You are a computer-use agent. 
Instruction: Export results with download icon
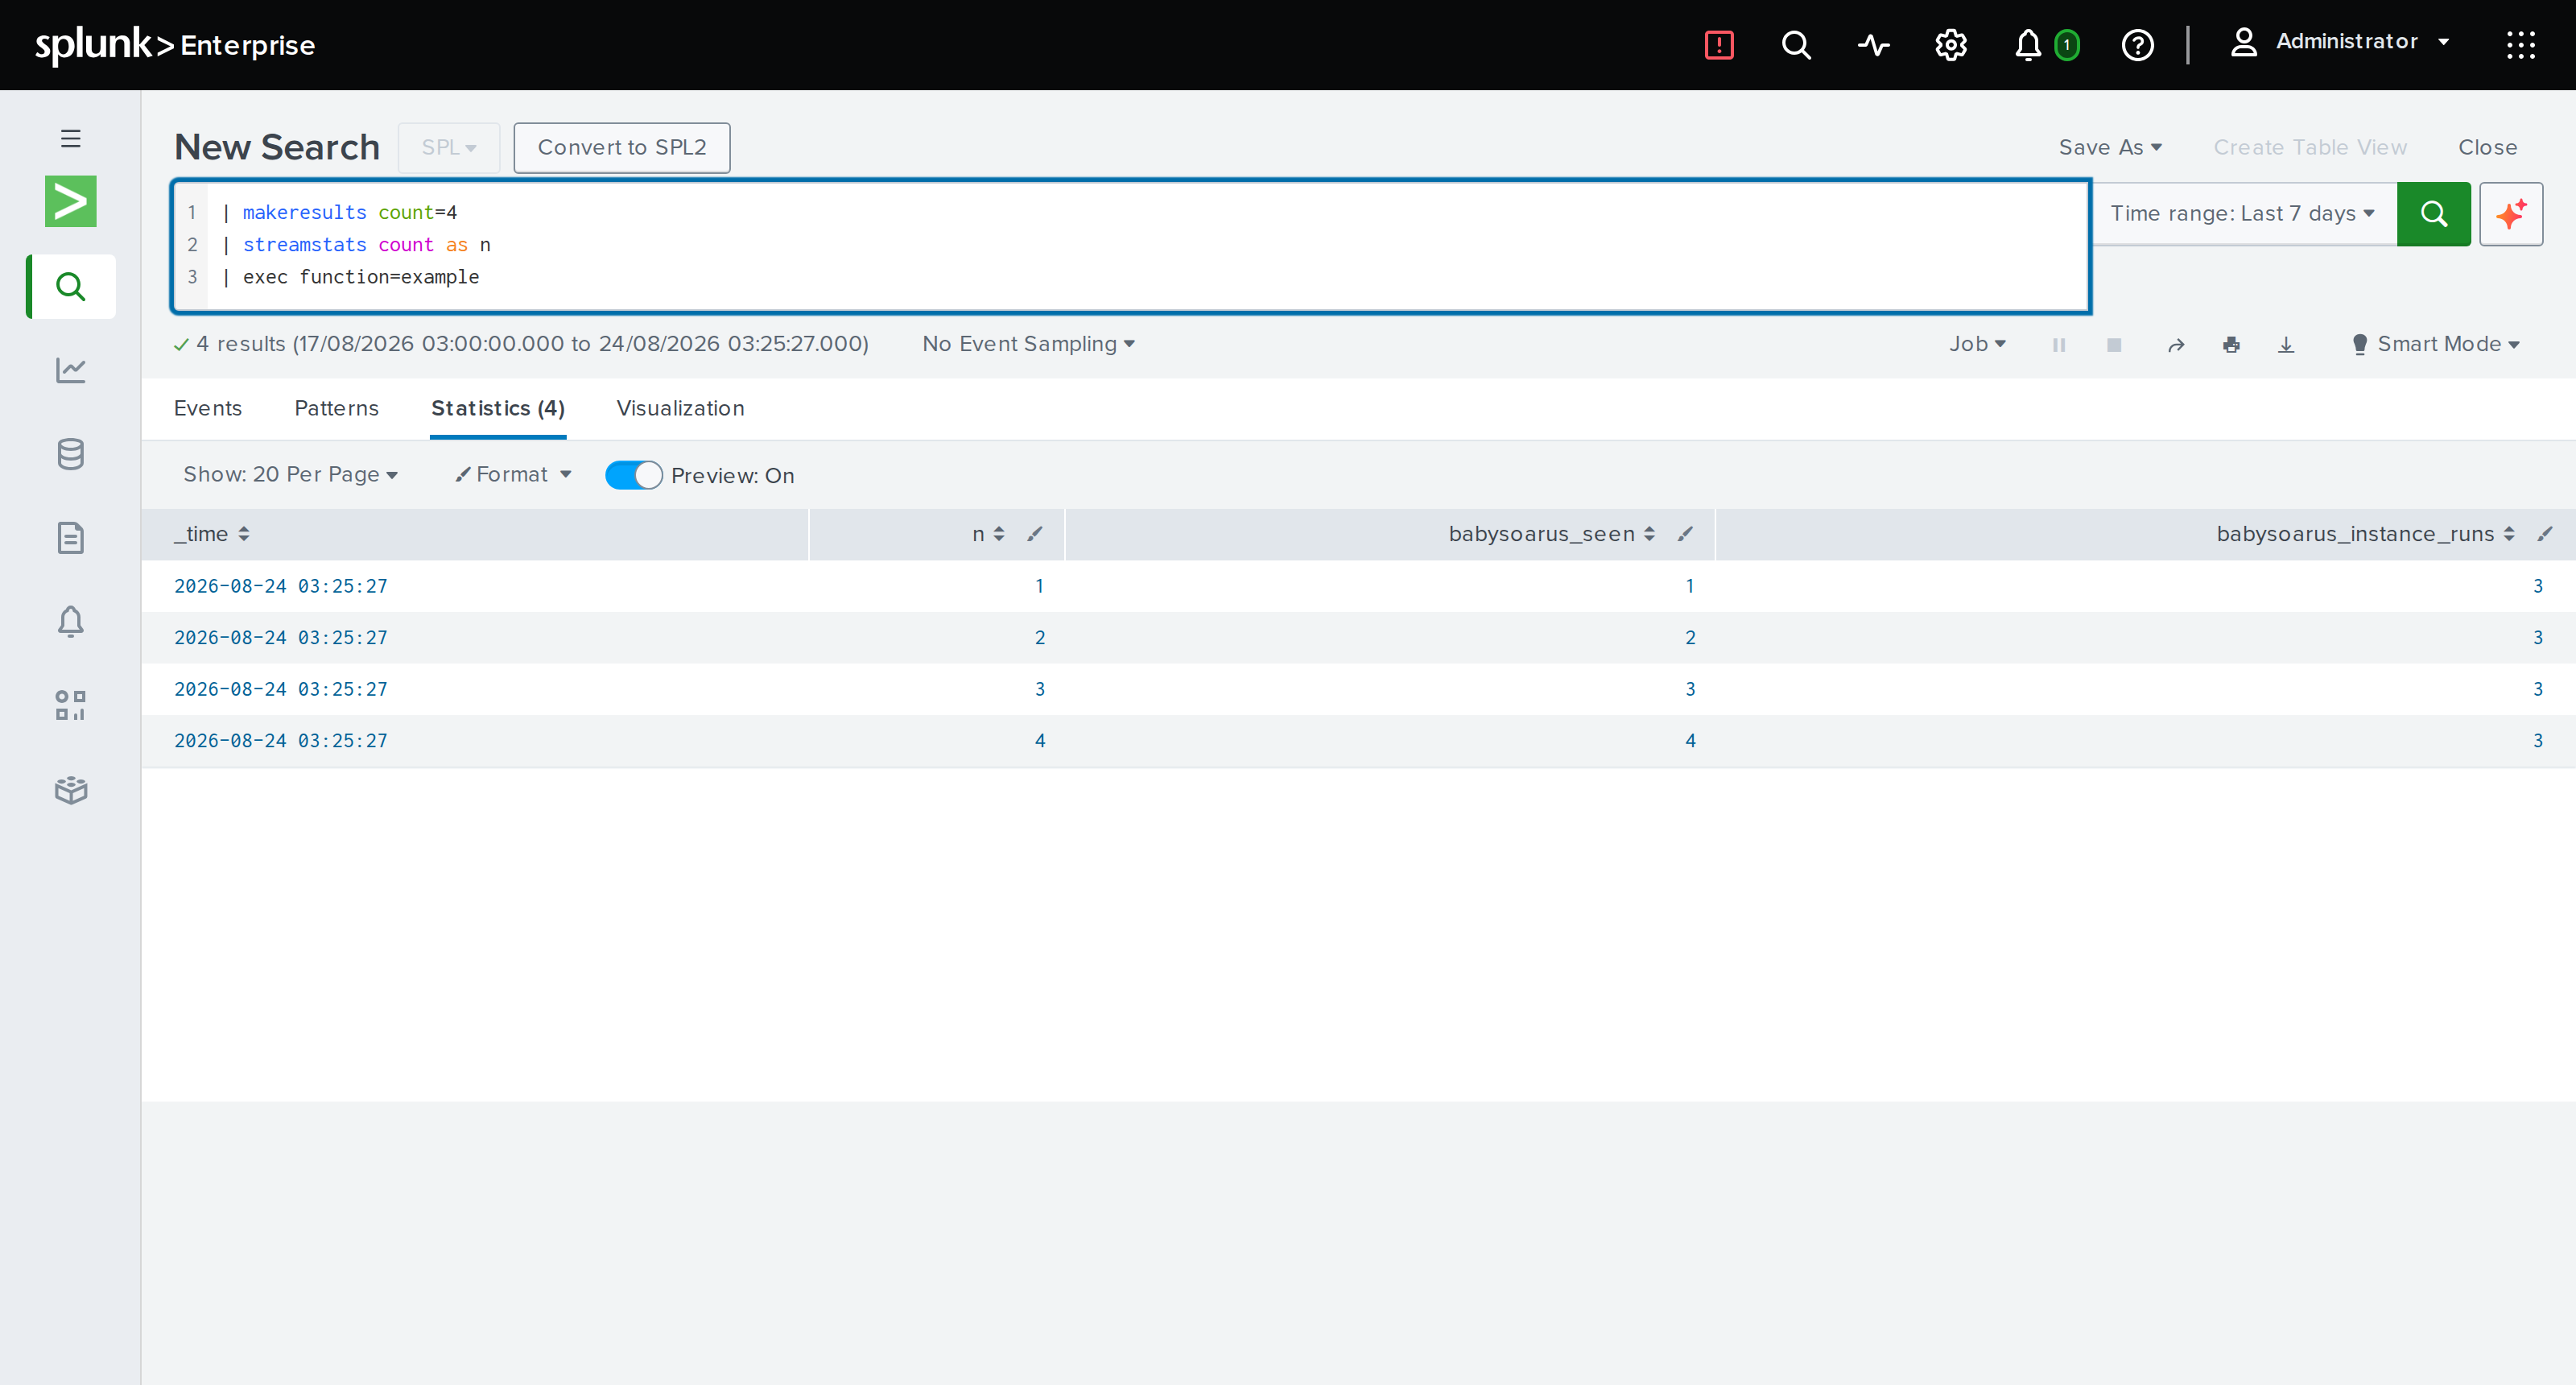coord(2286,345)
